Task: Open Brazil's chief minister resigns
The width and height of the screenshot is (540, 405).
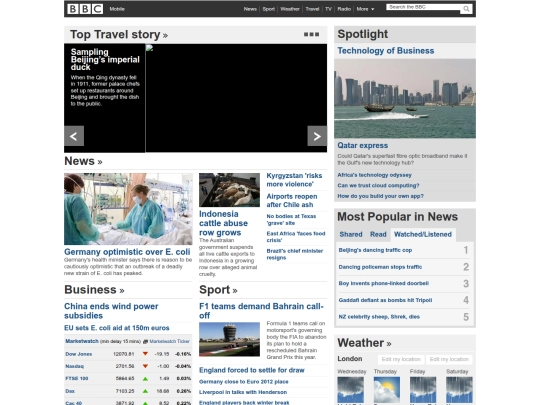Action: pyautogui.click(x=295, y=254)
